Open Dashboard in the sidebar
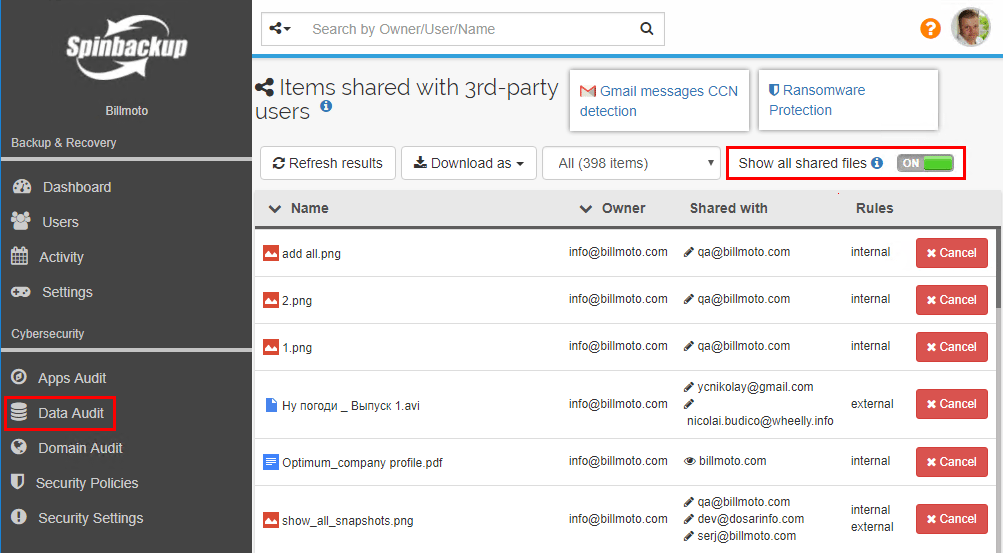Screen dimensions: 1003x553 77,187
